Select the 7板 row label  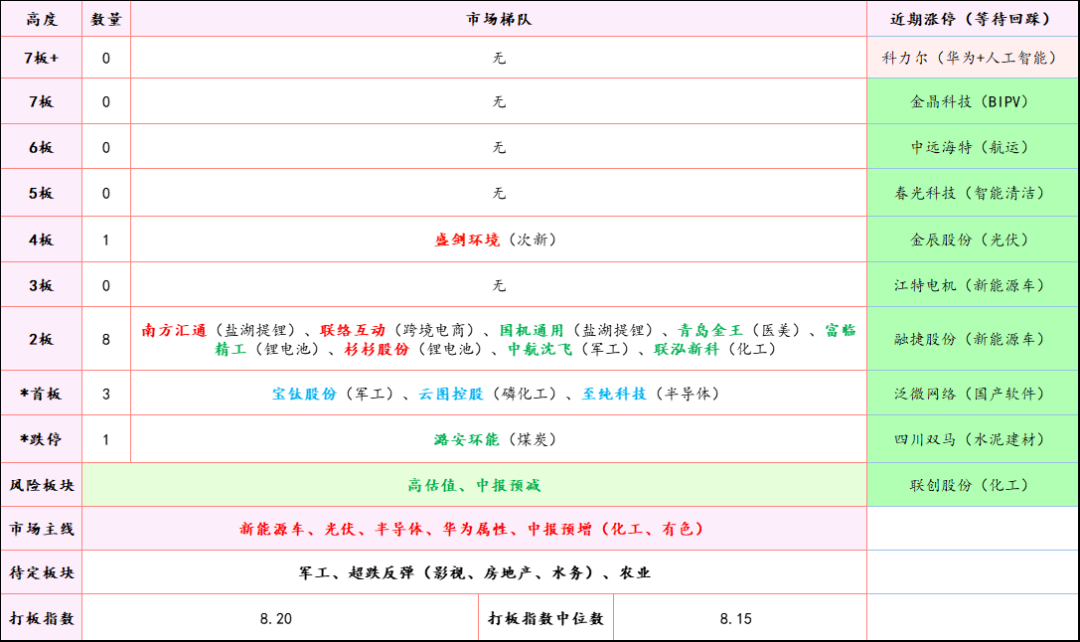(41, 101)
